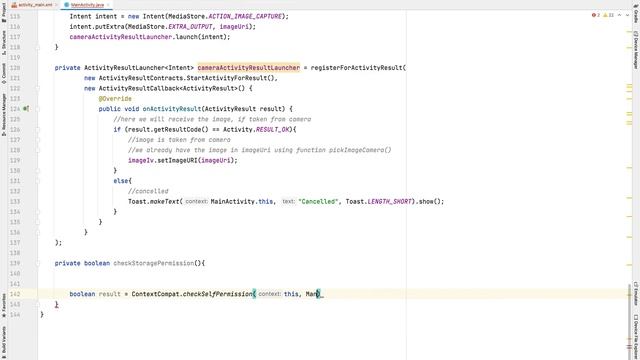Click fold end marker at line 134
The image size is (640, 360).
click(38, 211)
